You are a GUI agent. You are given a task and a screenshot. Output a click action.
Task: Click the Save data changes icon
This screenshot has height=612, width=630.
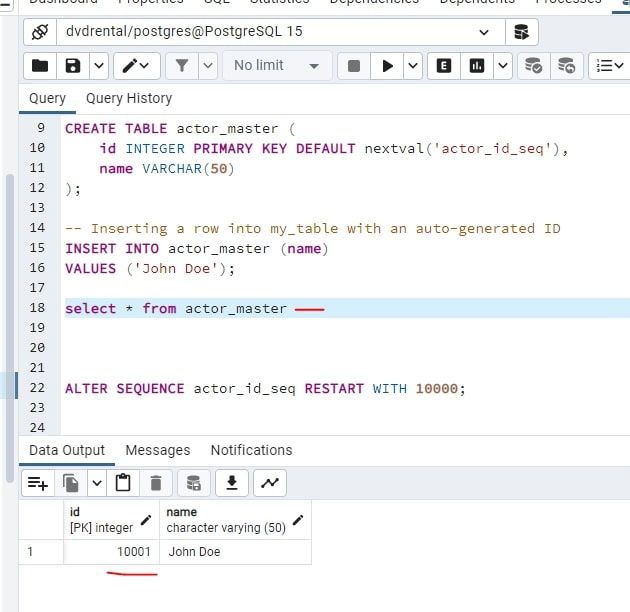tap(194, 483)
